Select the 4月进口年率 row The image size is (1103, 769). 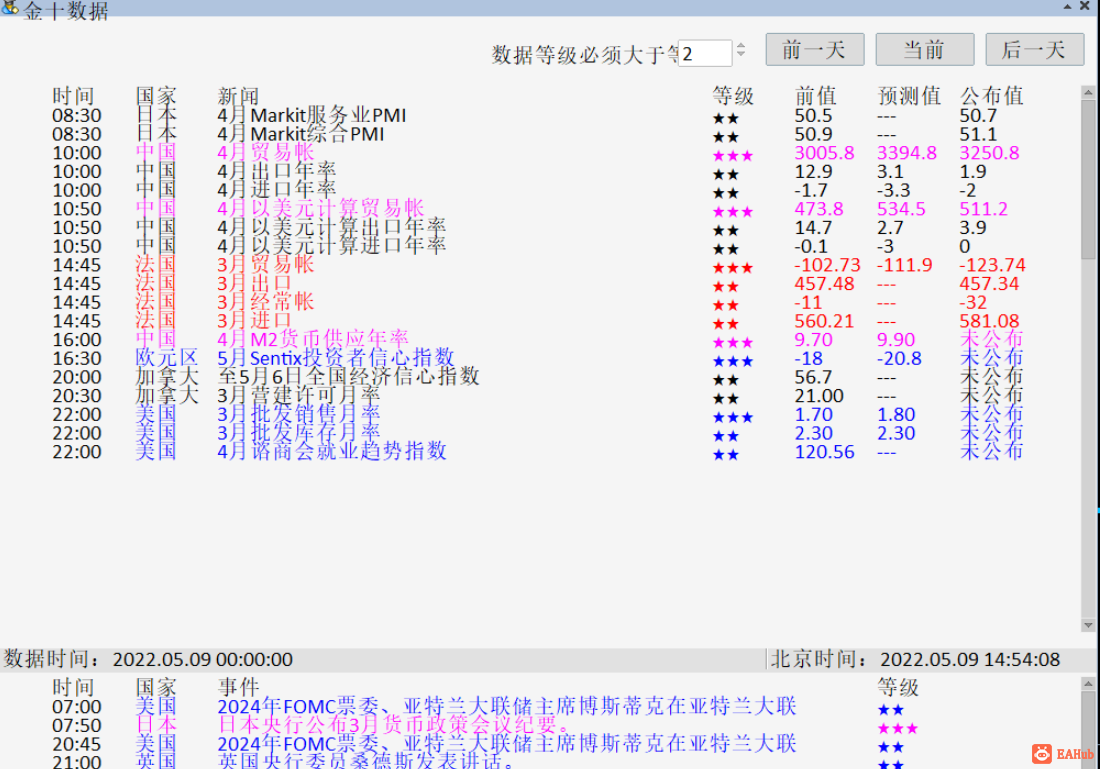538,190
